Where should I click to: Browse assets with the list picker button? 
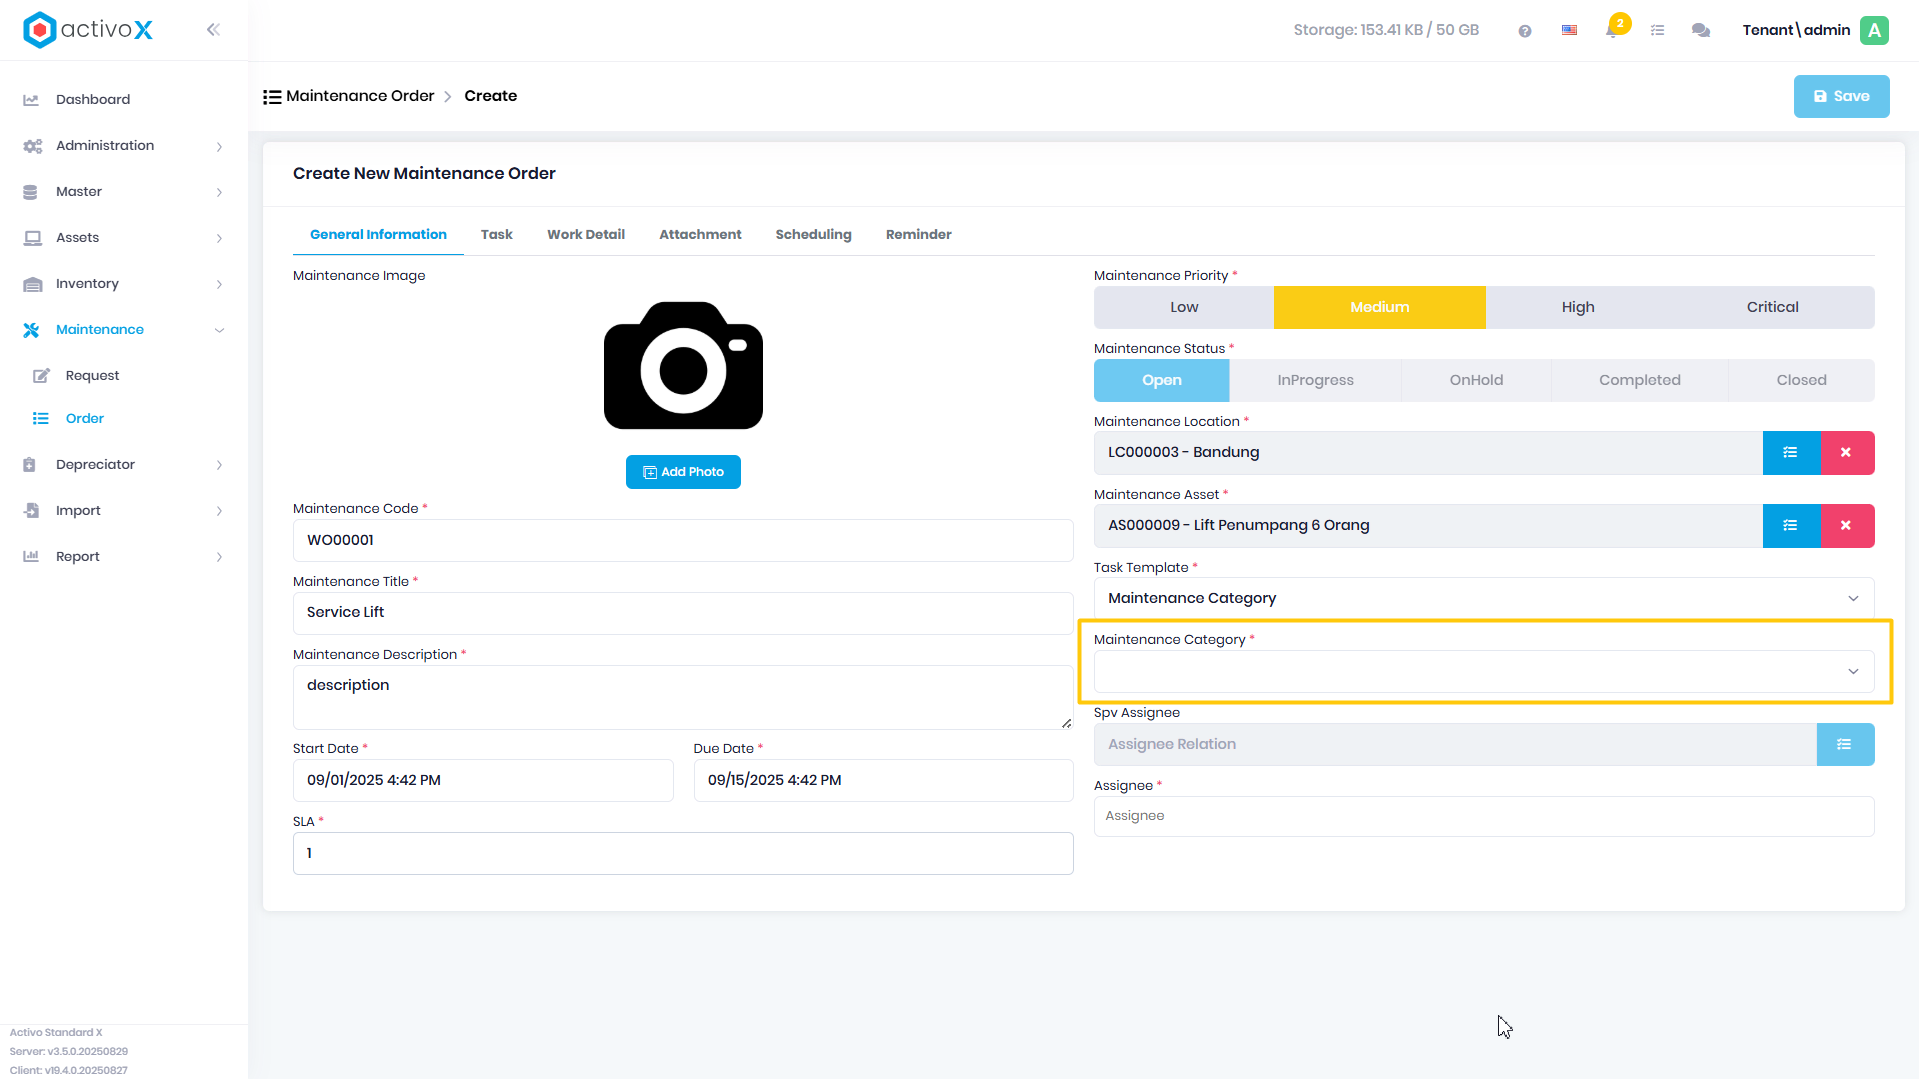(x=1791, y=526)
